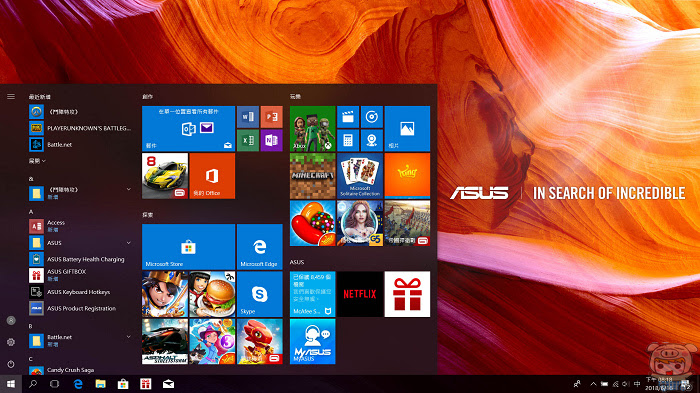The height and width of the screenshot is (393, 700).
Task: Open Access from the app list
Action: (x=80, y=226)
